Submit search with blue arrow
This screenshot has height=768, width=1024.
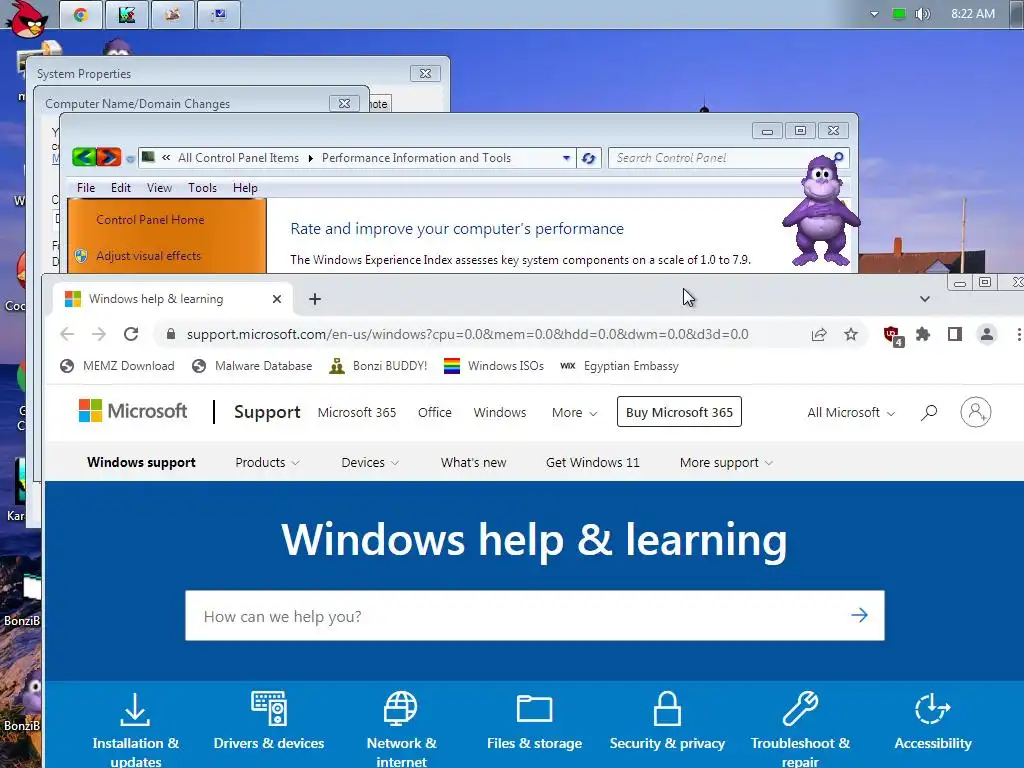point(859,615)
